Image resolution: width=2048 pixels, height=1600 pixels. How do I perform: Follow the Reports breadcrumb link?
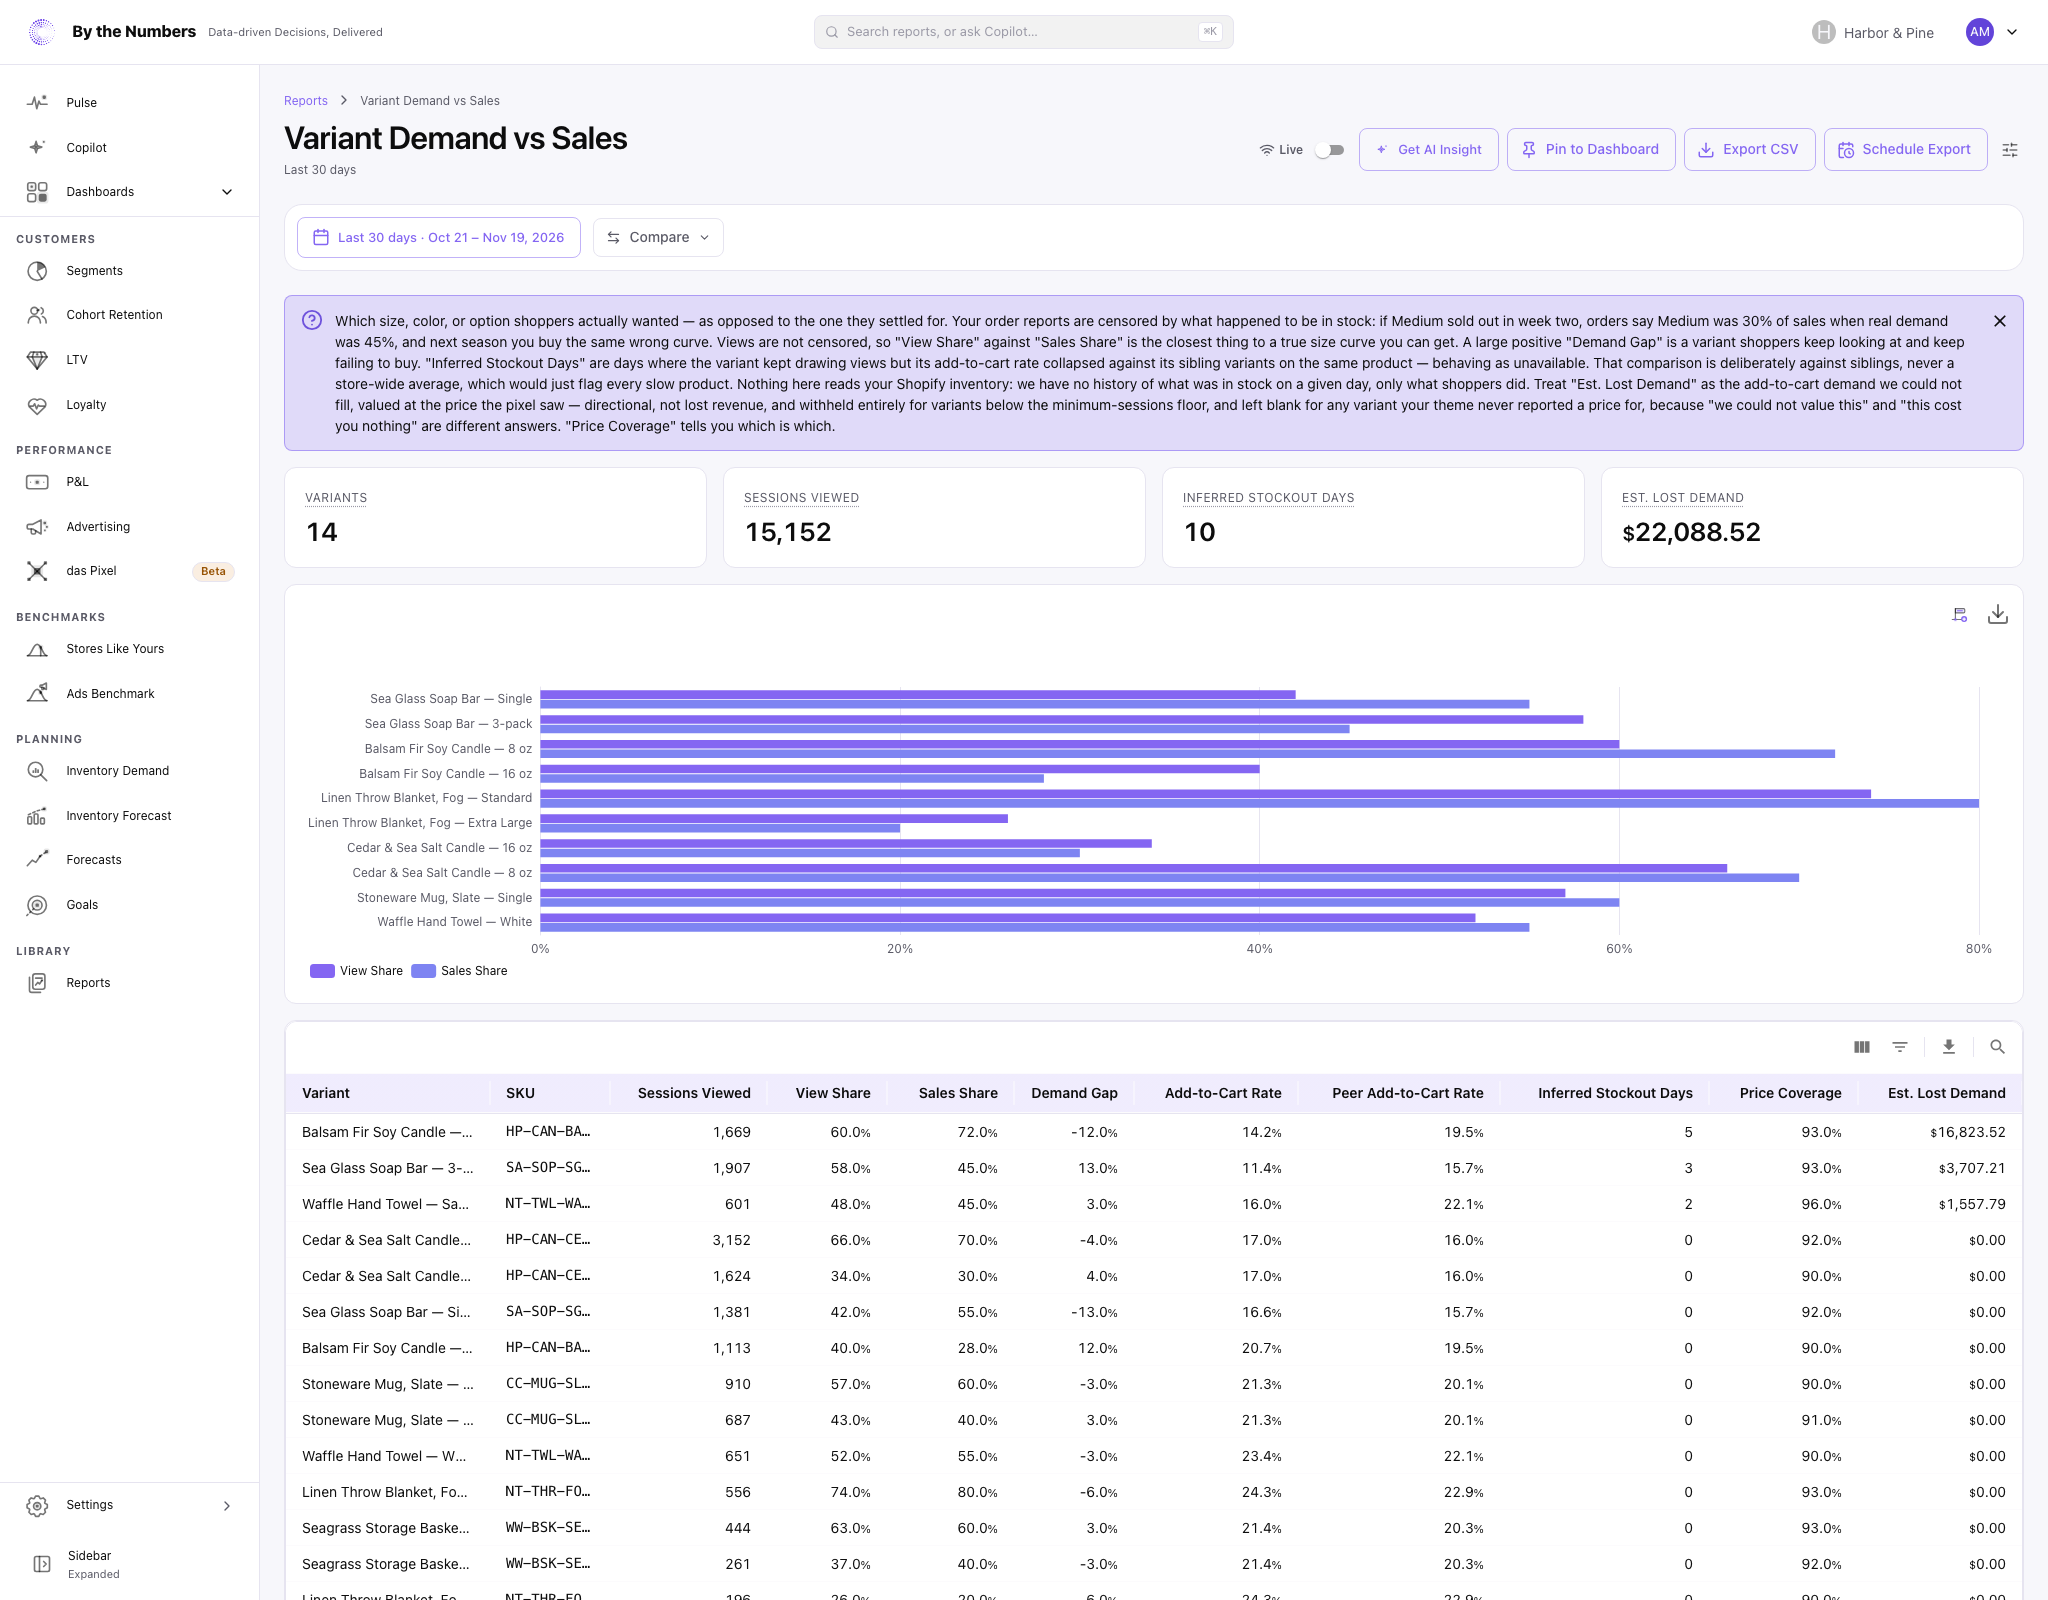pos(305,101)
